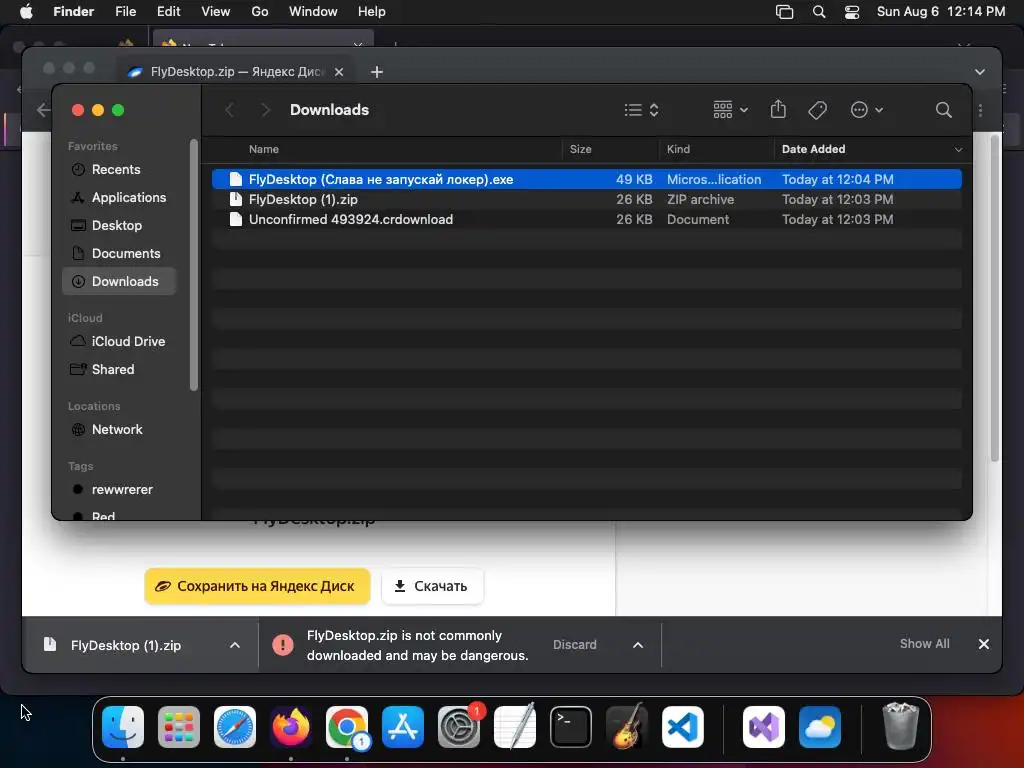Click the screen mirroring menu bar icon
1024x768 pixels.
tap(784, 12)
